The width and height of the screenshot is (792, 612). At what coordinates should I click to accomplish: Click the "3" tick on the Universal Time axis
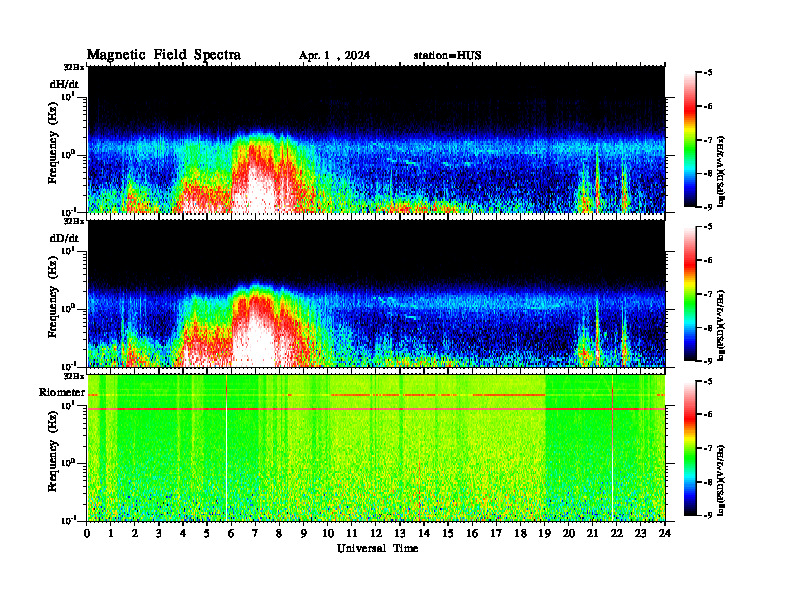(x=159, y=533)
